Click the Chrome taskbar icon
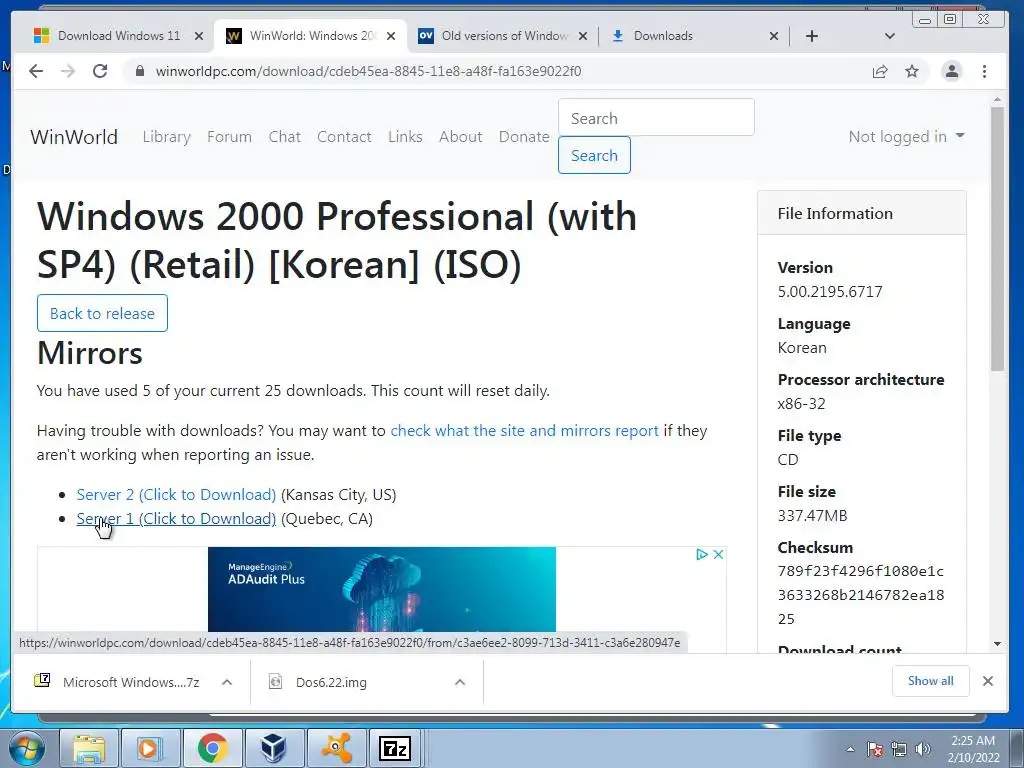 tap(213, 748)
